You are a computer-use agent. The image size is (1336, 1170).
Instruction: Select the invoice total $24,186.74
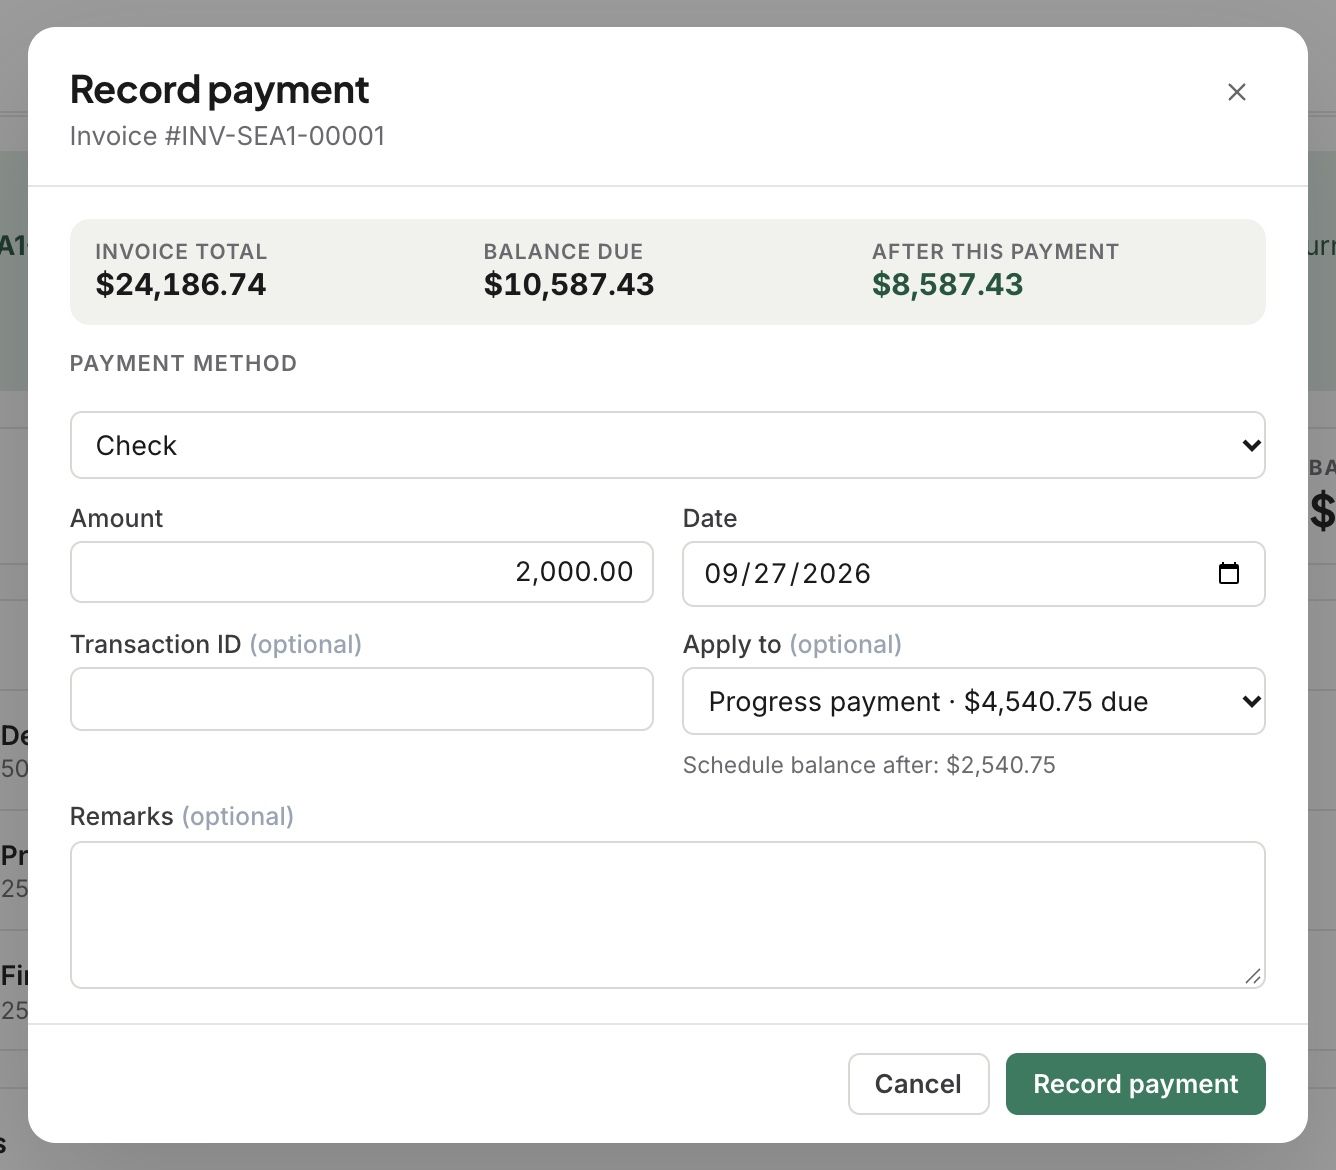[181, 285]
